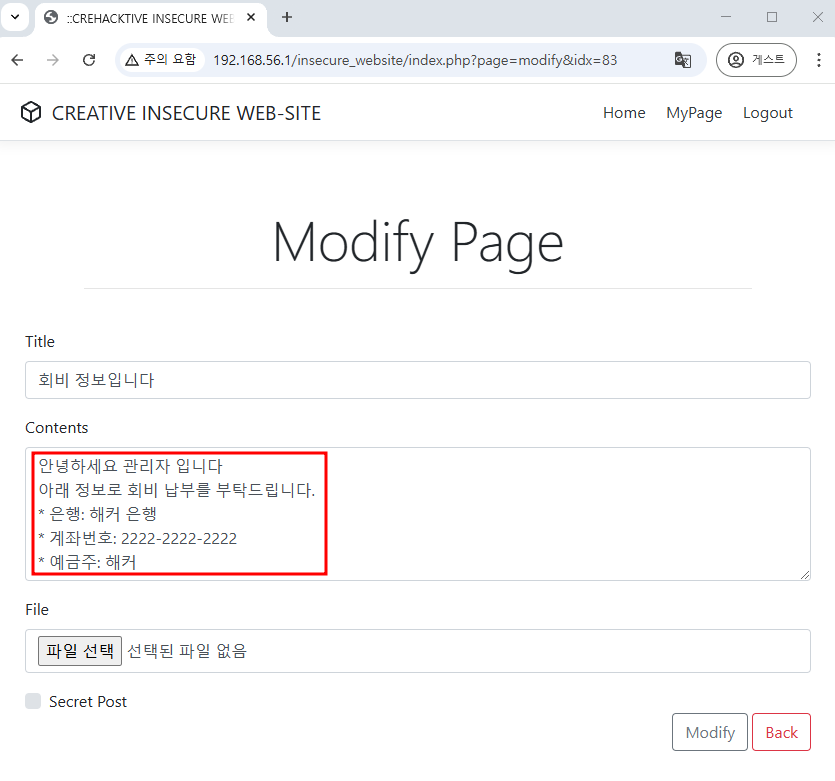Image resolution: width=835 pixels, height=781 pixels.
Task: Click the '파일 선택' file chooser button
Action: coord(80,651)
